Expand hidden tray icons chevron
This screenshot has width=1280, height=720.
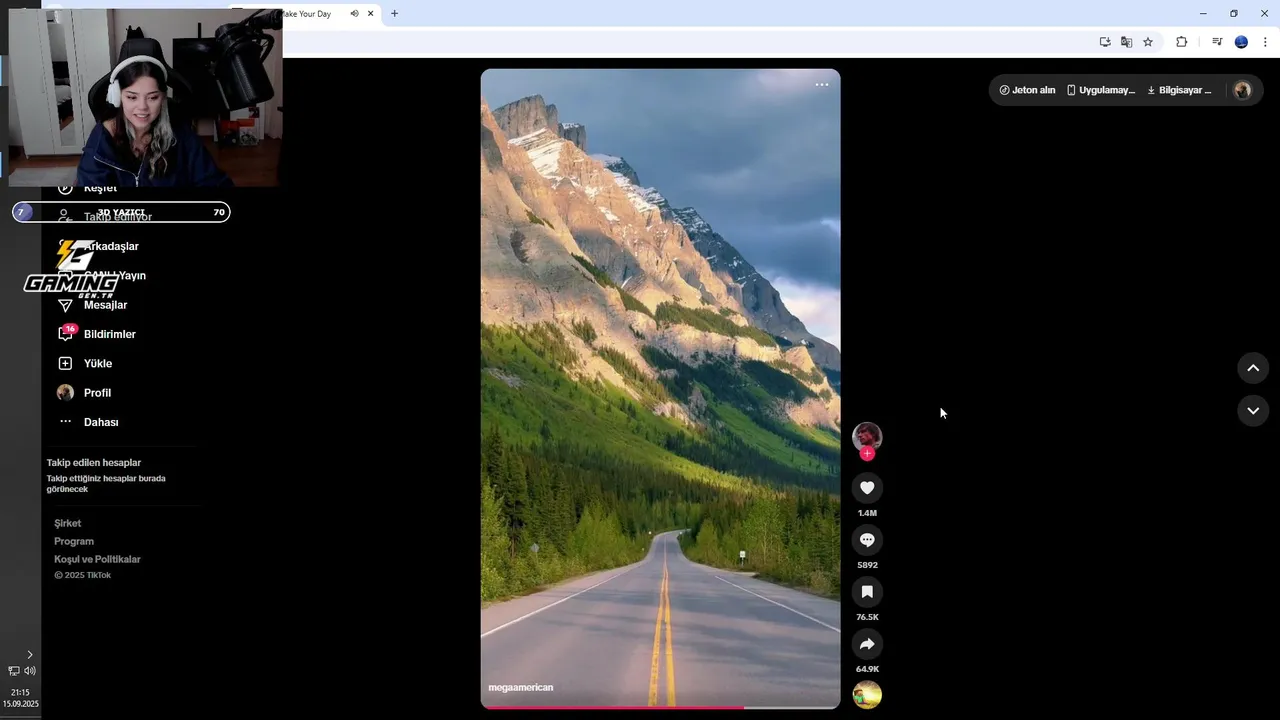coord(29,655)
